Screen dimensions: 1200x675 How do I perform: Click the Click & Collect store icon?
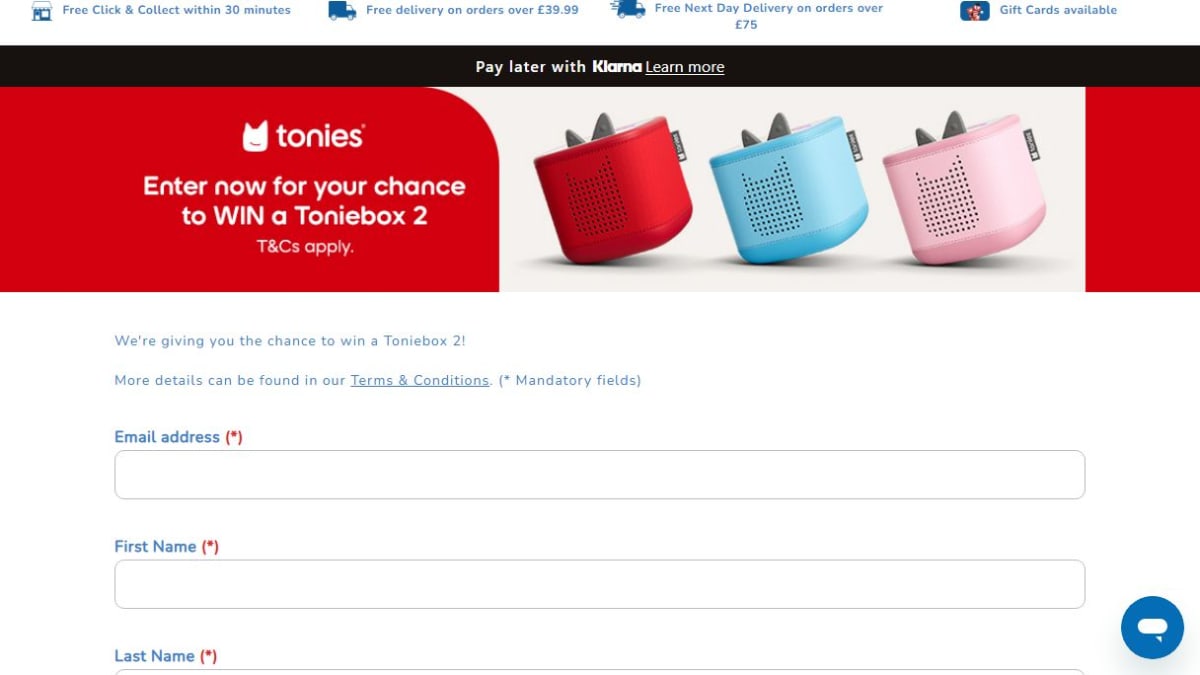pyautogui.click(x=41, y=11)
